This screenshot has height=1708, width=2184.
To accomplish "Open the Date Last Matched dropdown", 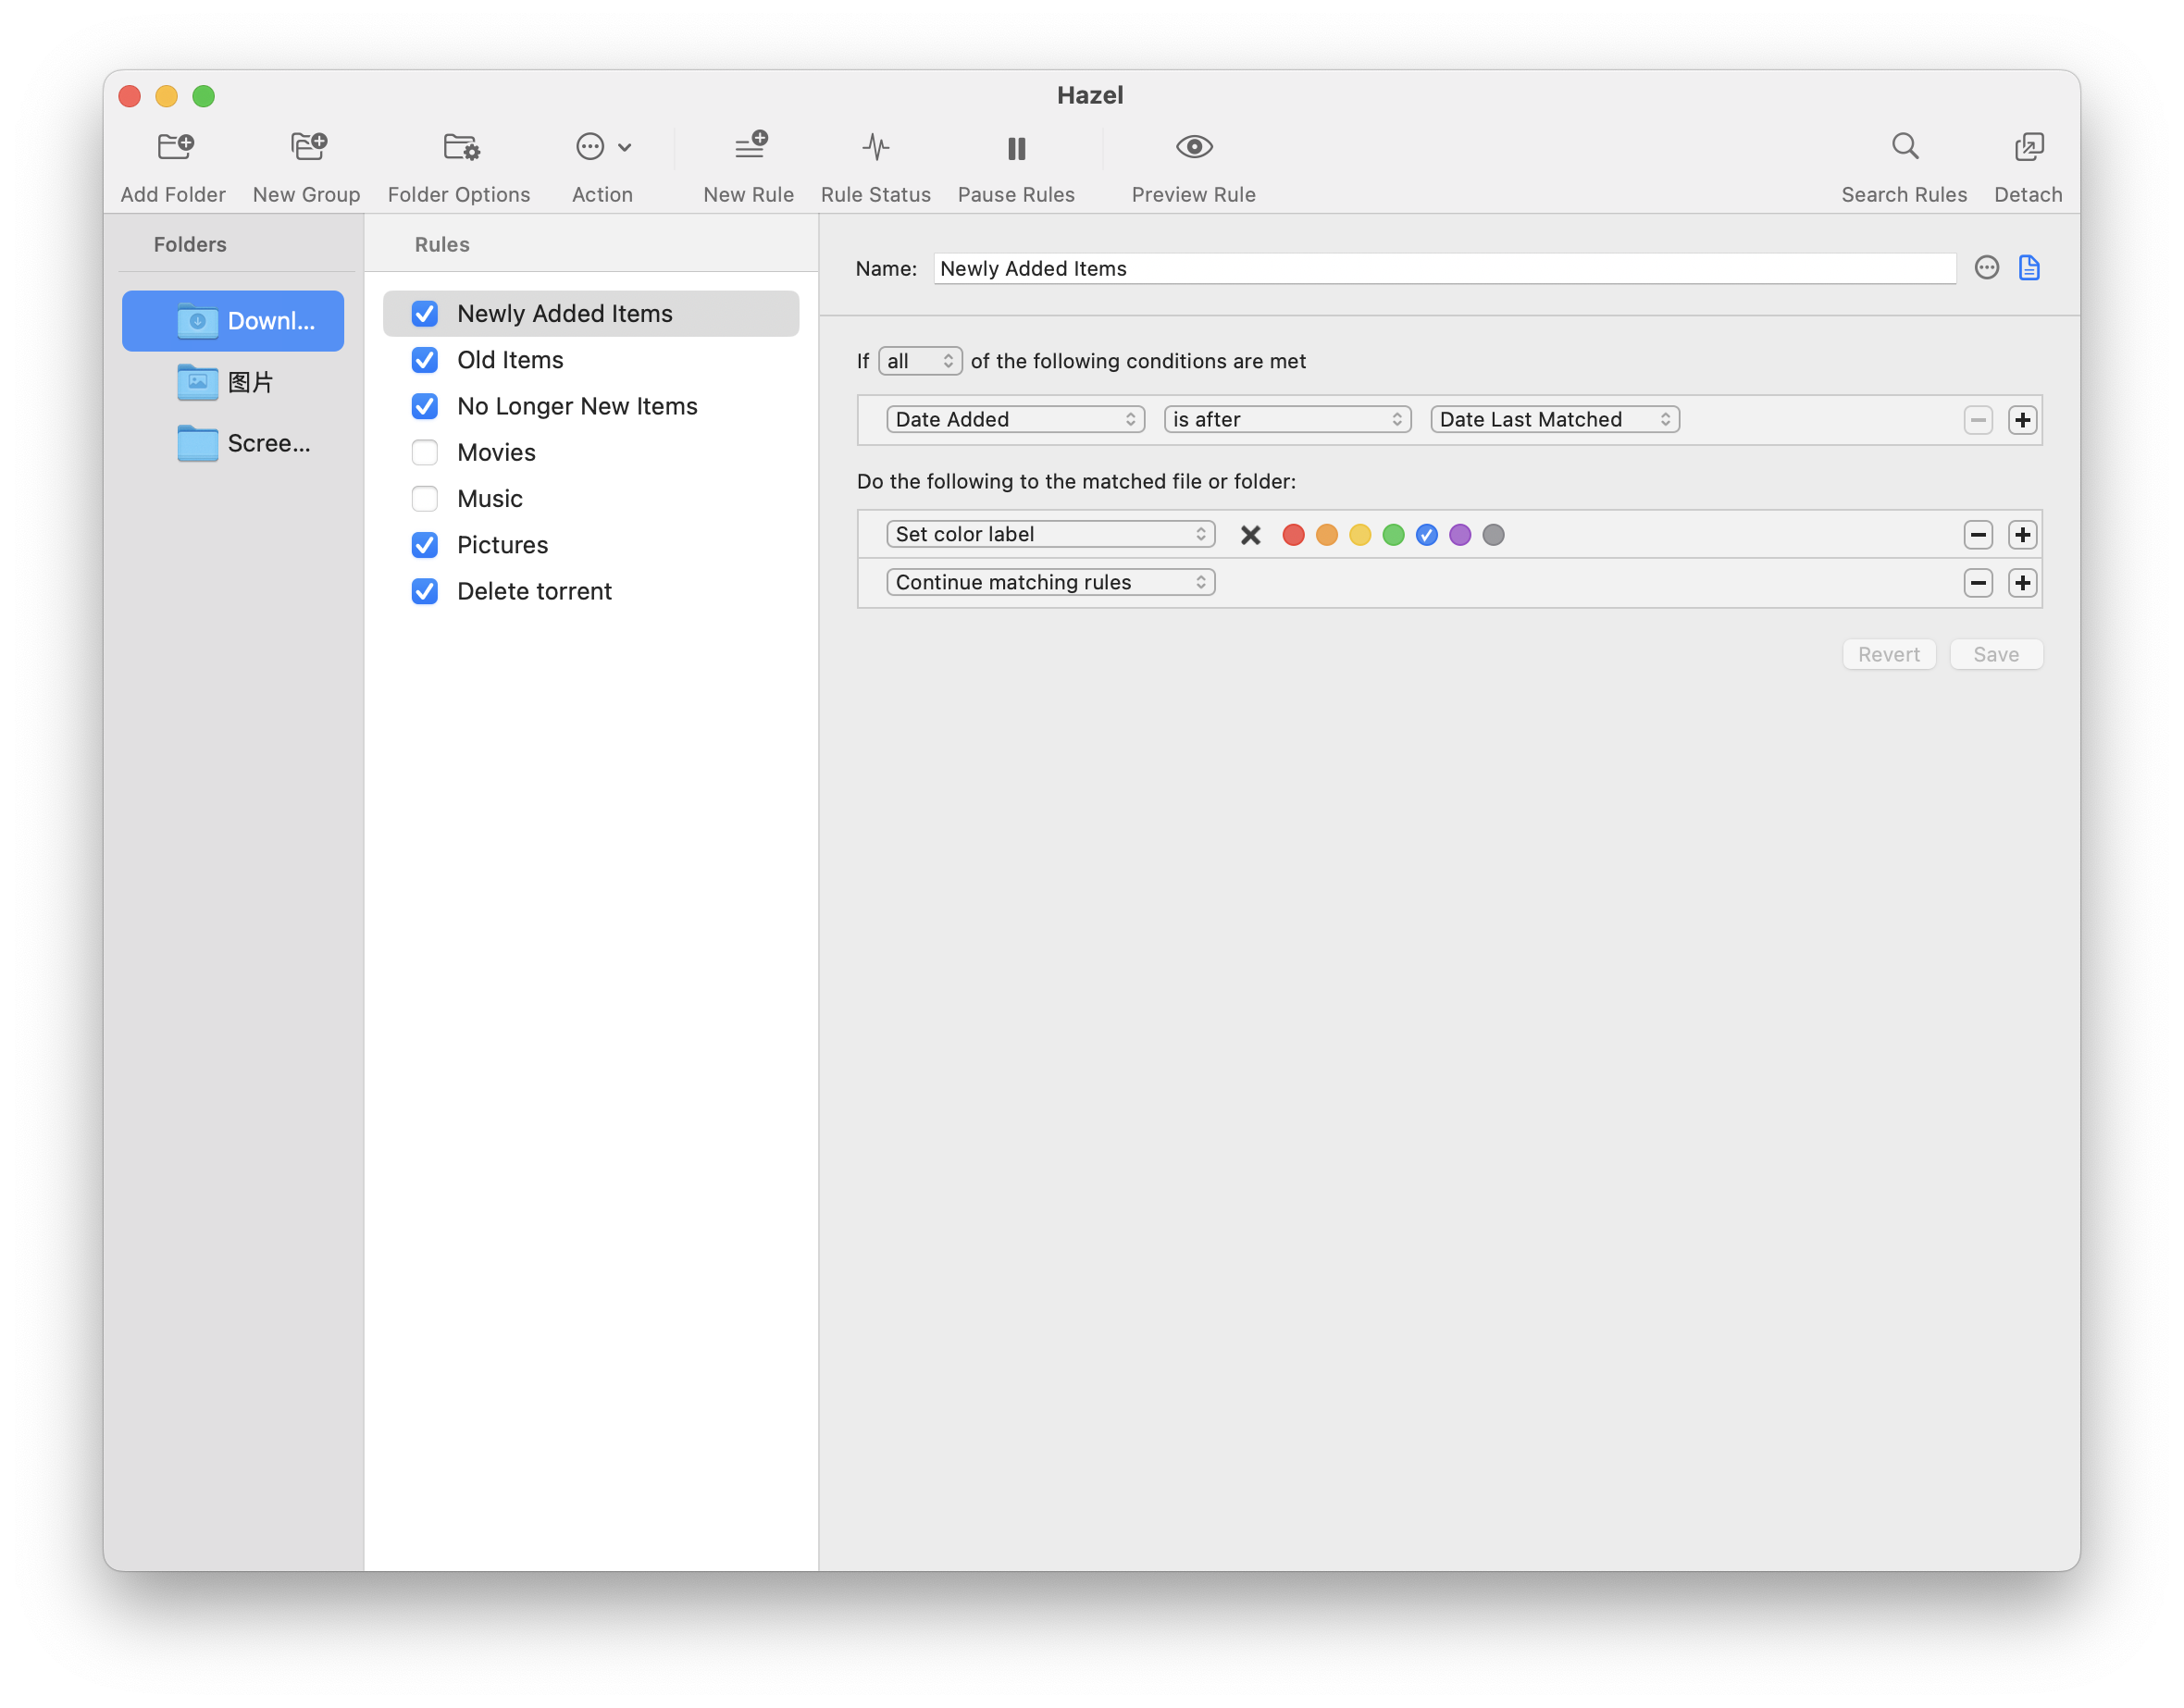I will click(x=1554, y=420).
